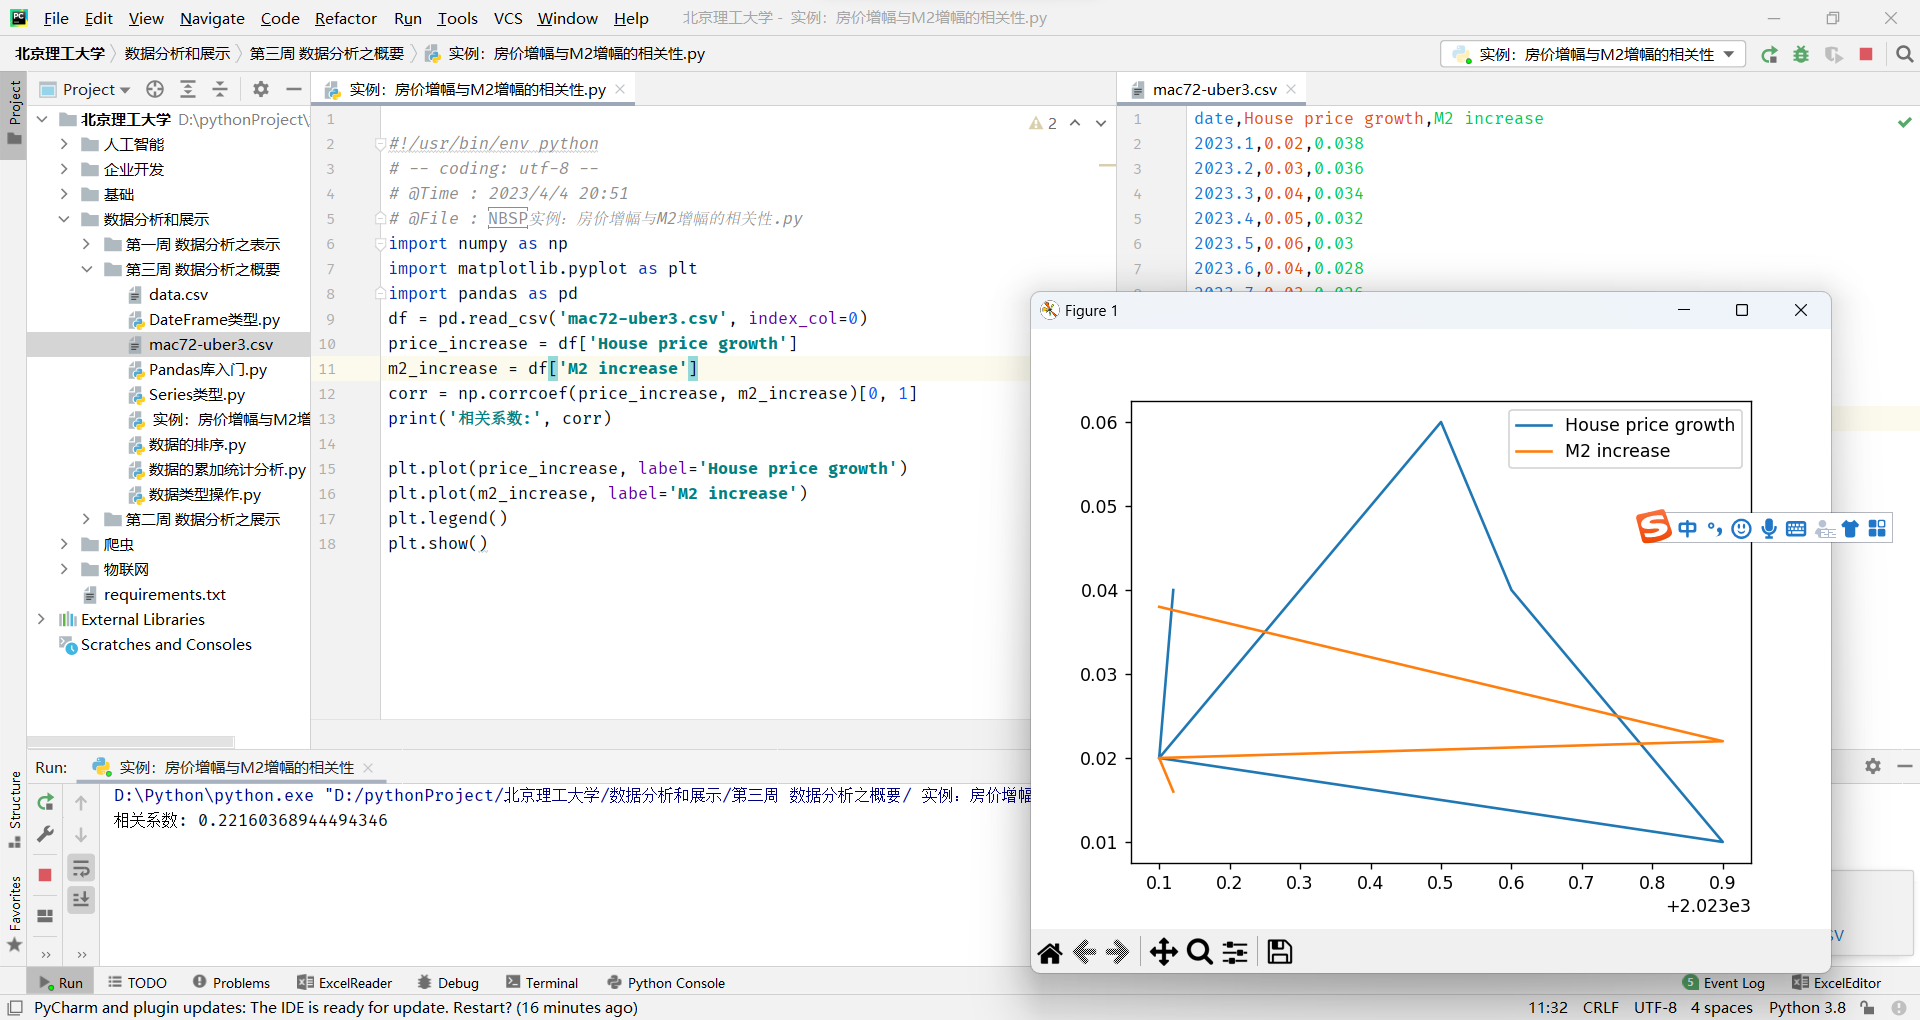This screenshot has height=1020, width=1920.
Task: Toggle Sogou punctuation mode
Action: point(1715,528)
